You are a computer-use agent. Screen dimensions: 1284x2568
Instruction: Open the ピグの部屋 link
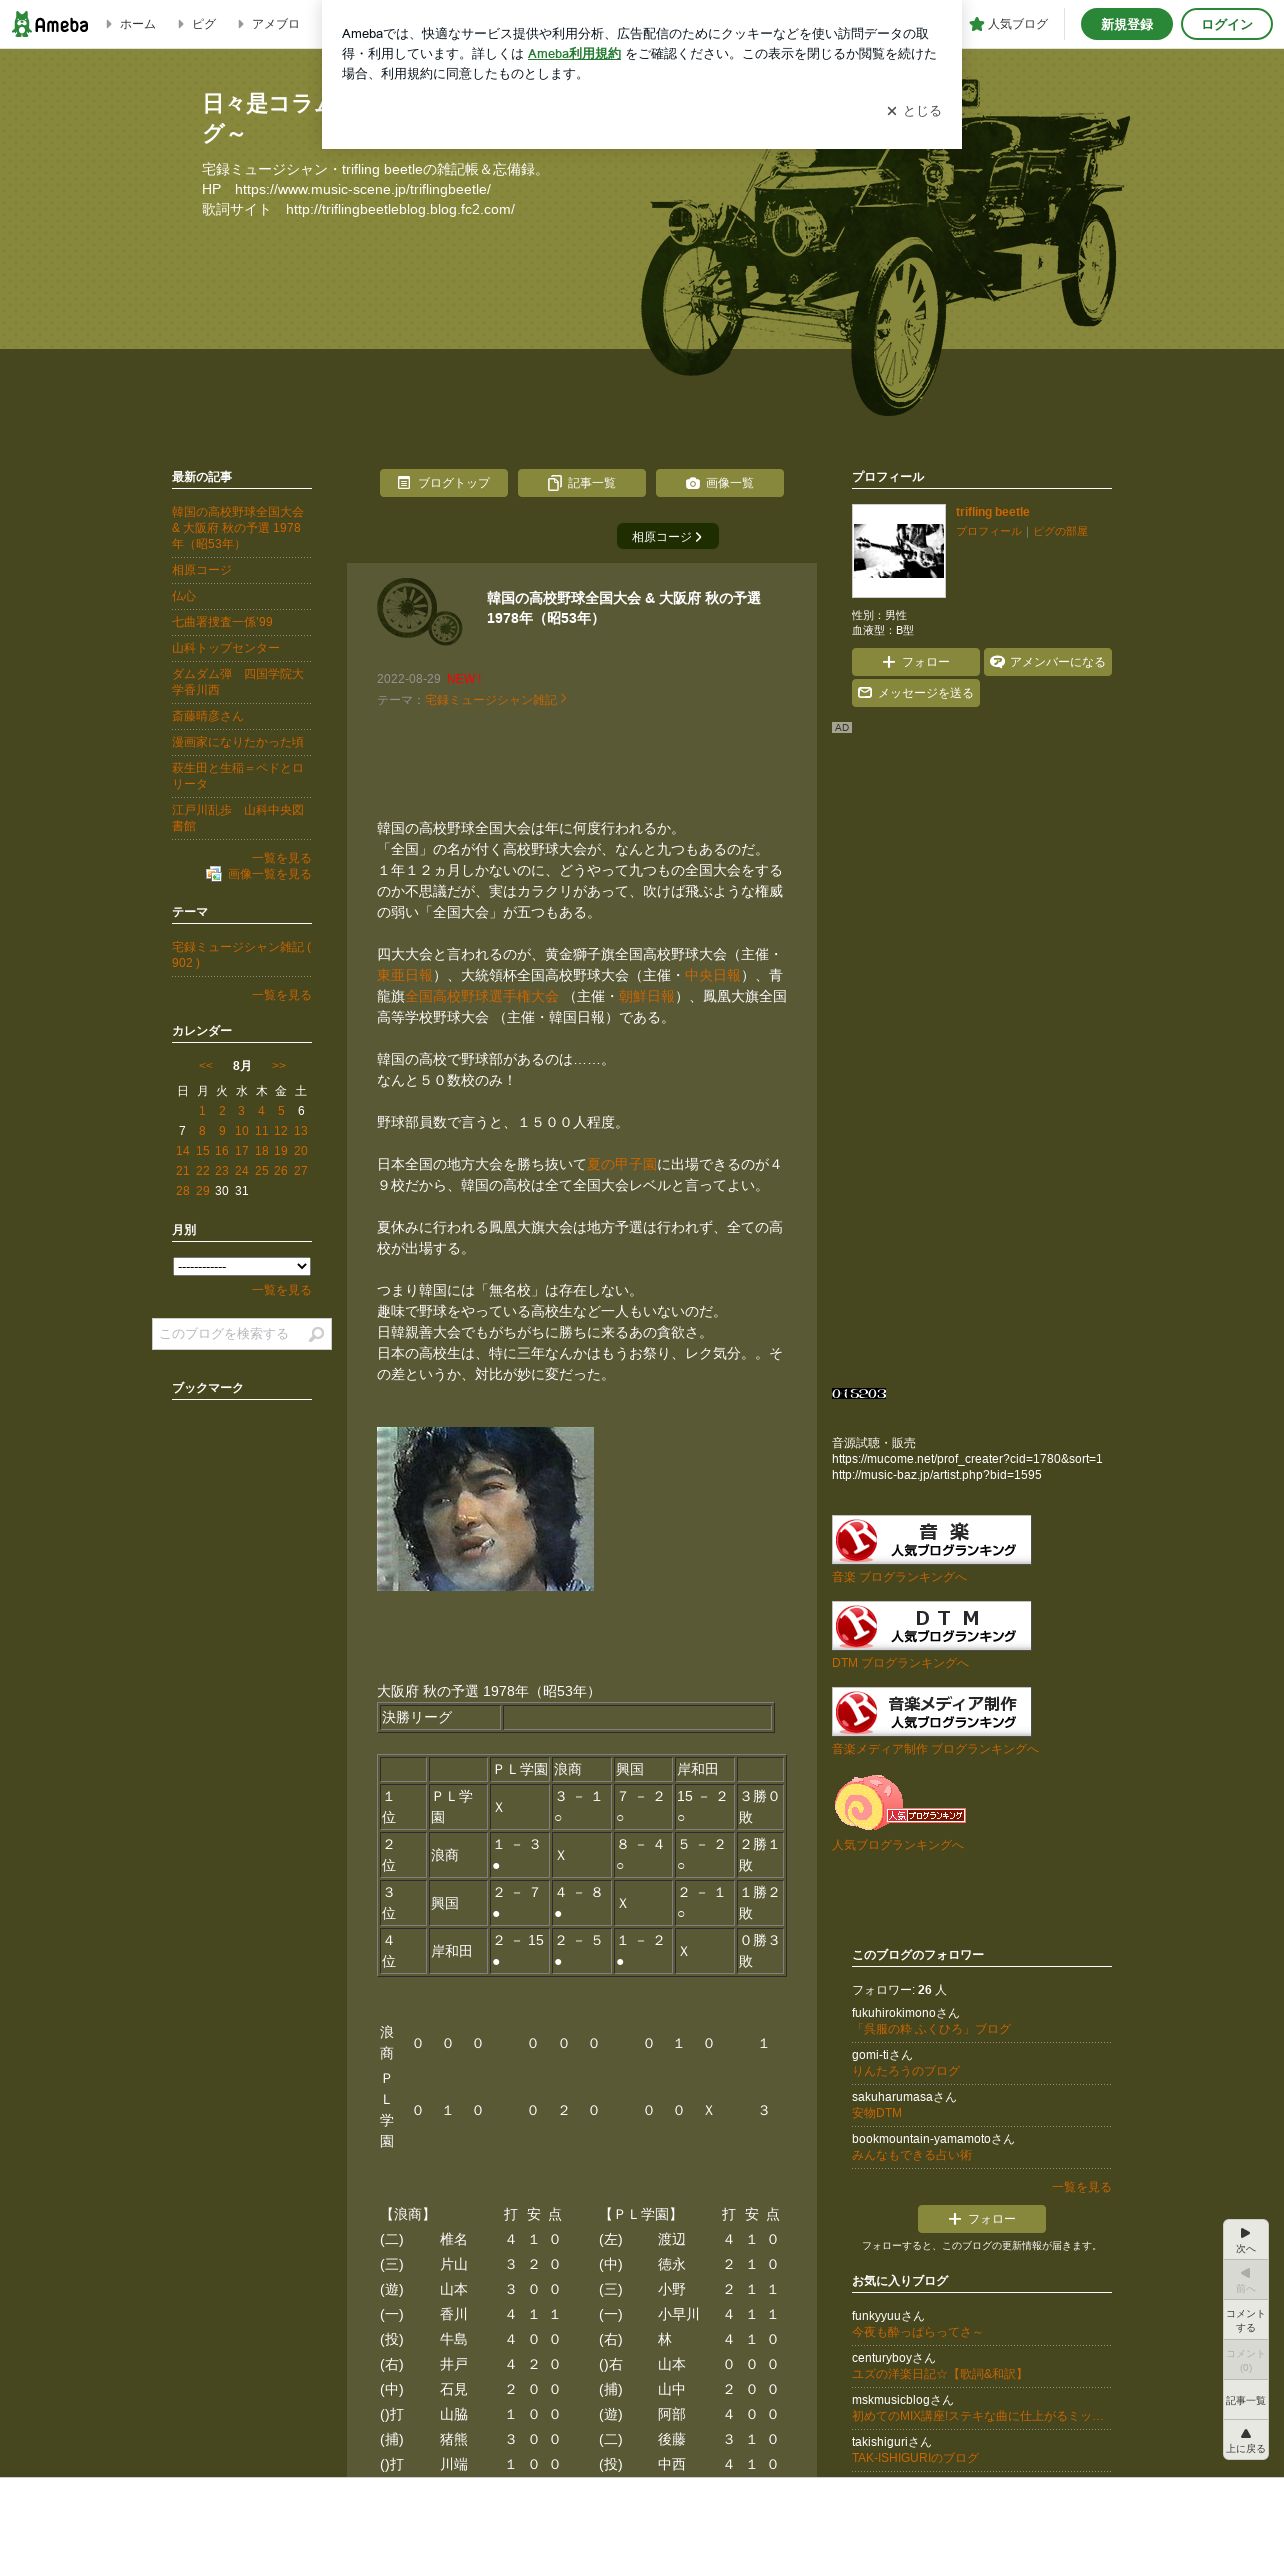(x=1060, y=531)
